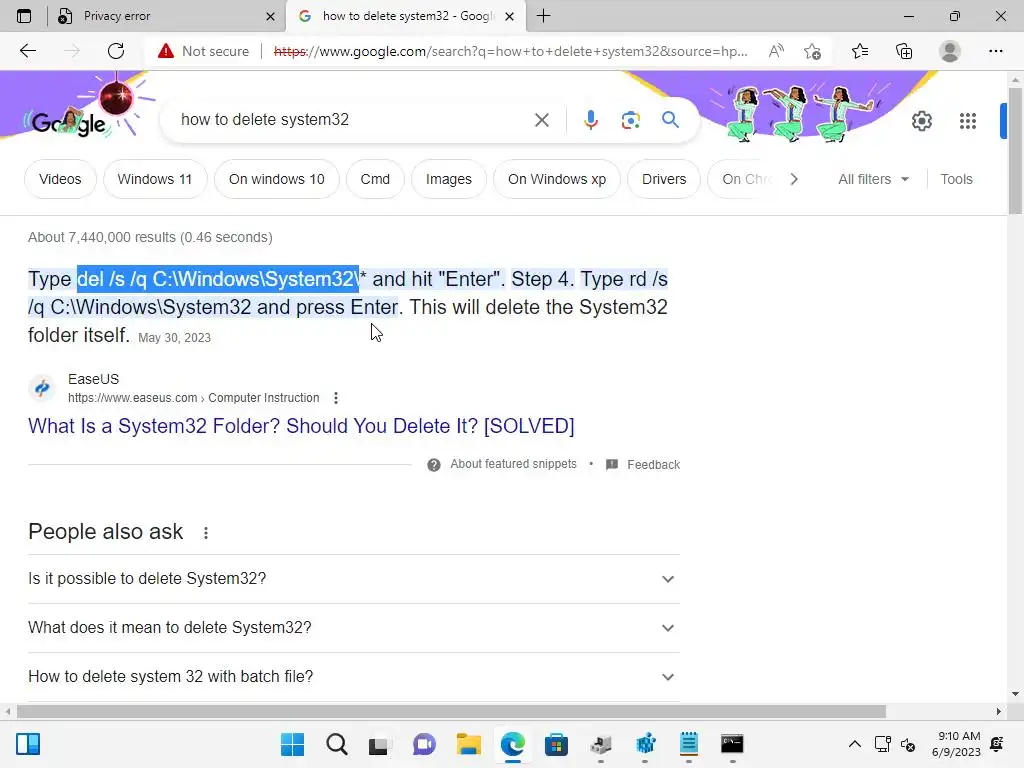
Task: Search by image with Google Lens
Action: pyautogui.click(x=630, y=120)
